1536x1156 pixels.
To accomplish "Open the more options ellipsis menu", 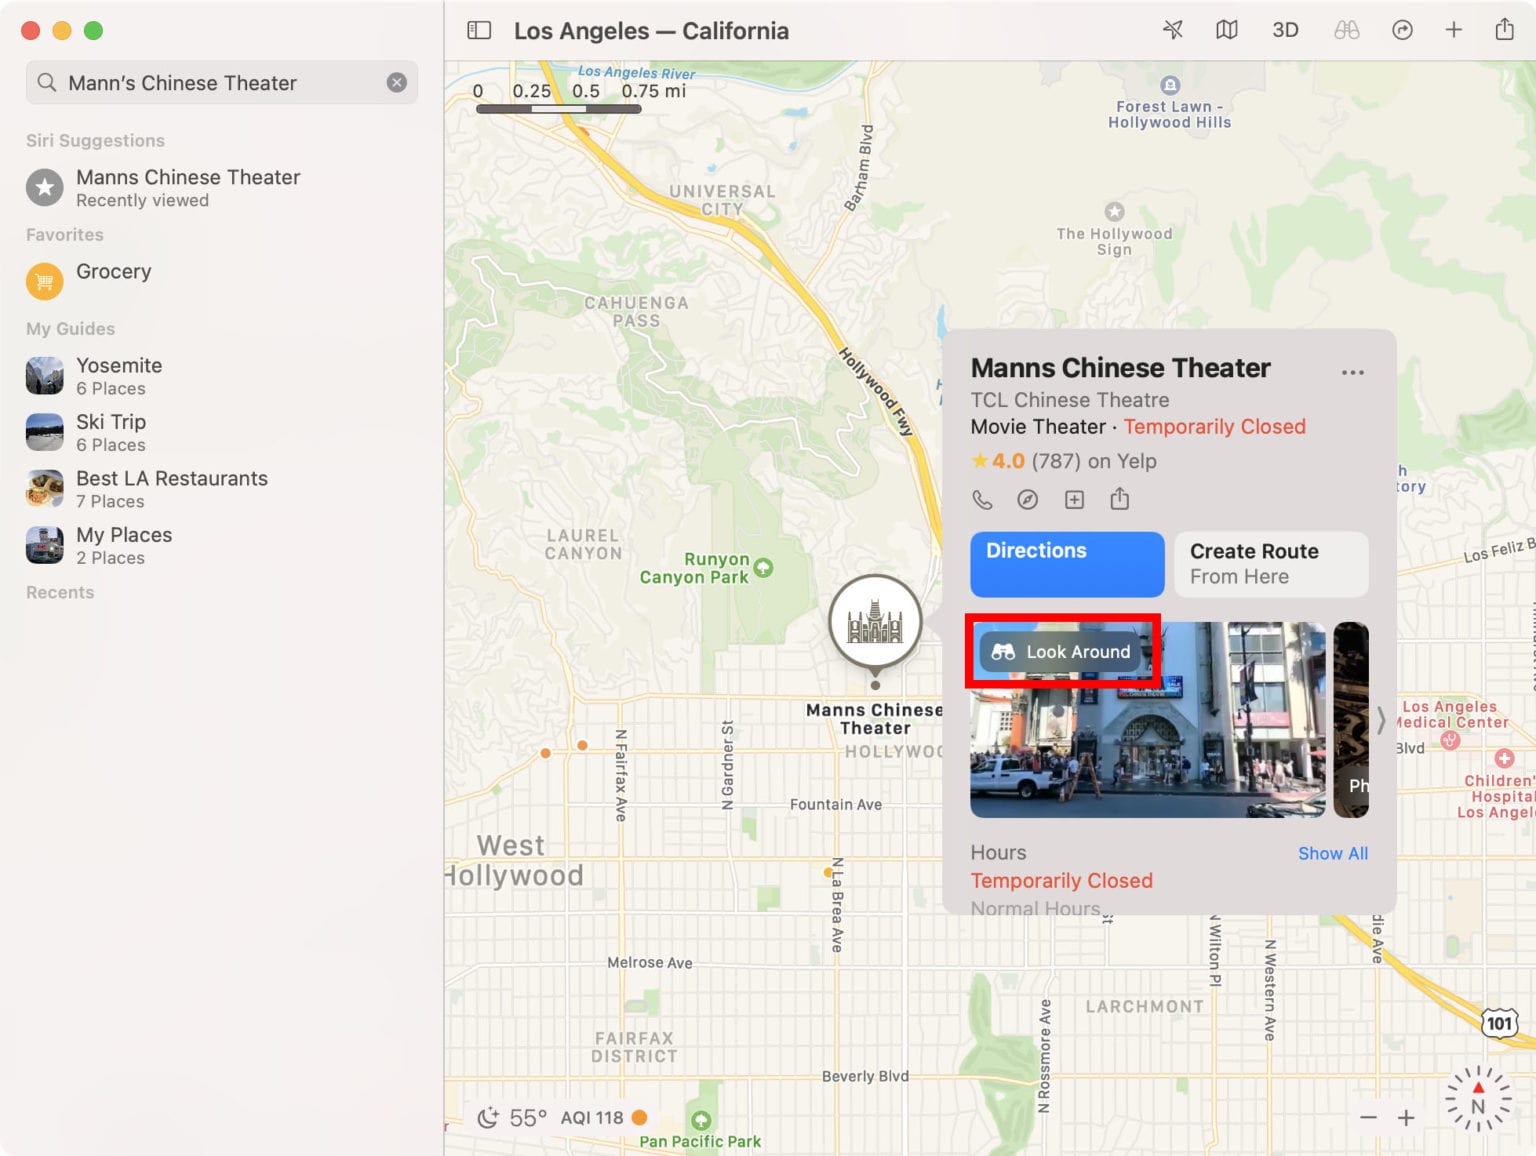I will [1352, 372].
